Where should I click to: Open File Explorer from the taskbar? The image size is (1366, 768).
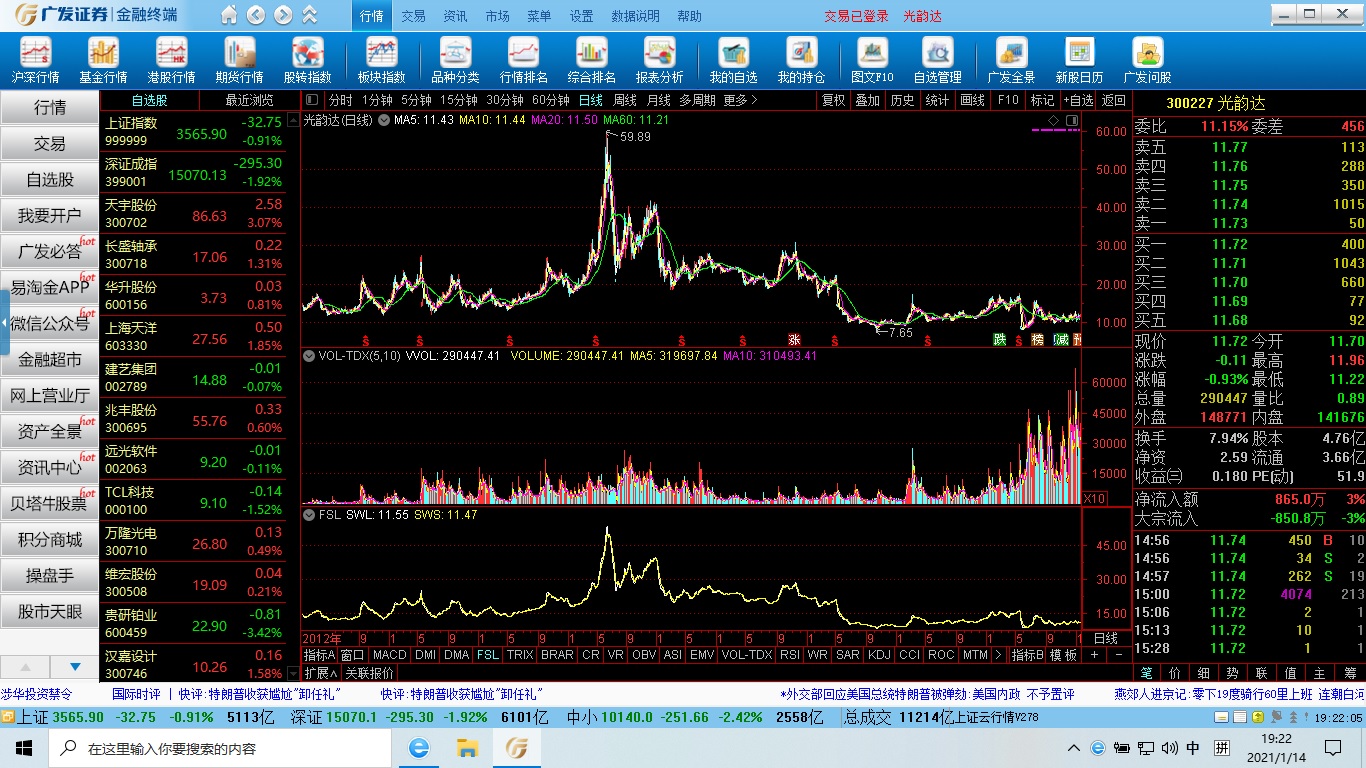[467, 747]
